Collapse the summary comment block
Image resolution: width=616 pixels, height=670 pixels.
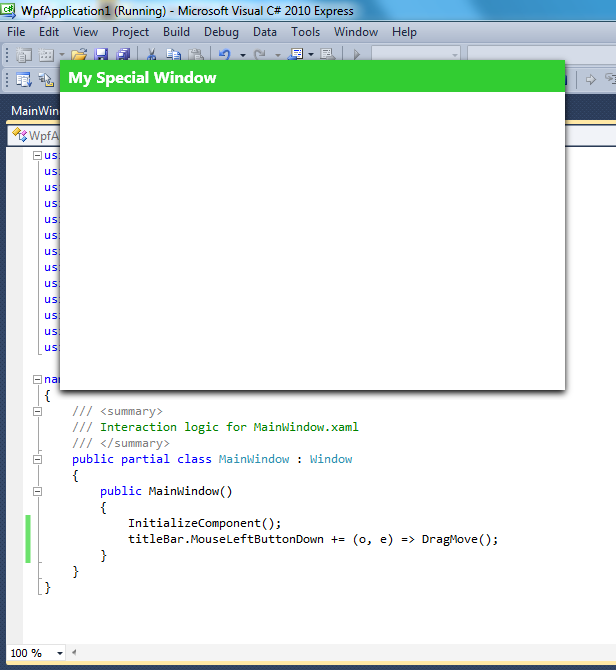[x=38, y=411]
